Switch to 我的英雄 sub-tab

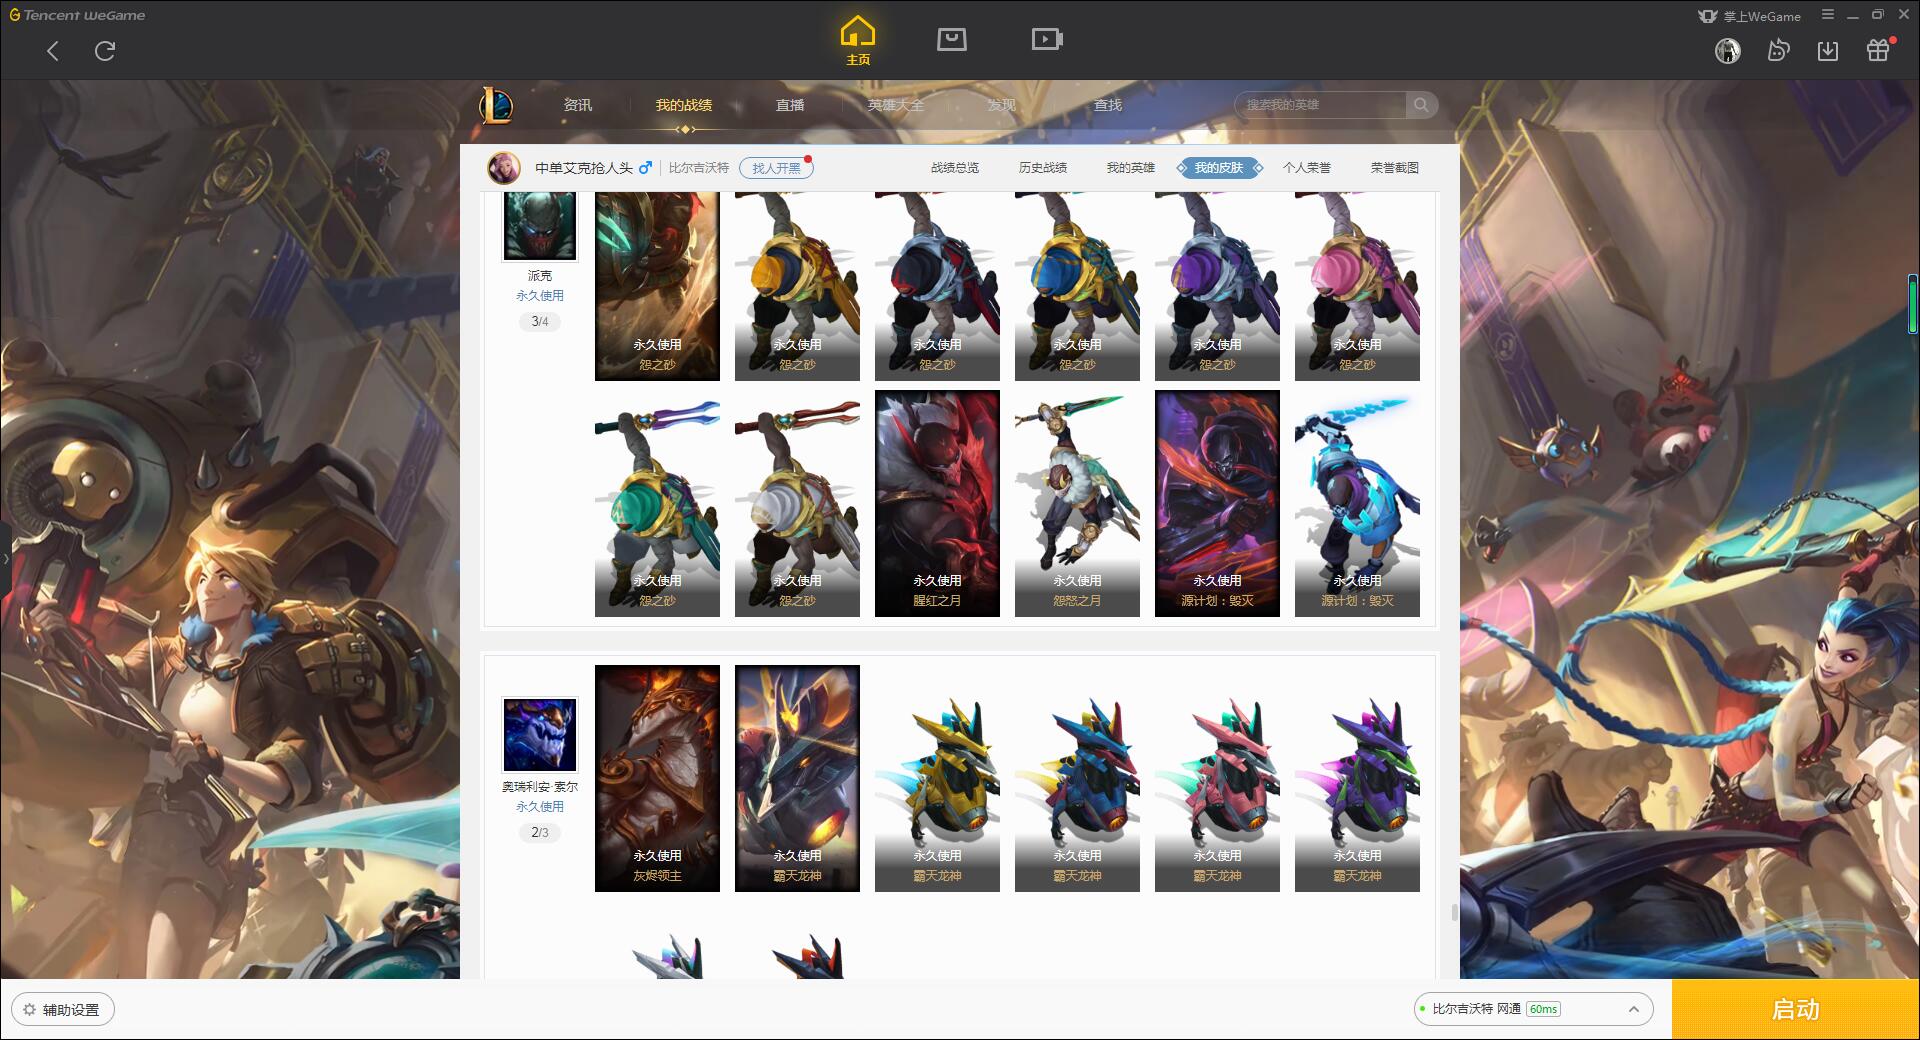(x=1131, y=168)
